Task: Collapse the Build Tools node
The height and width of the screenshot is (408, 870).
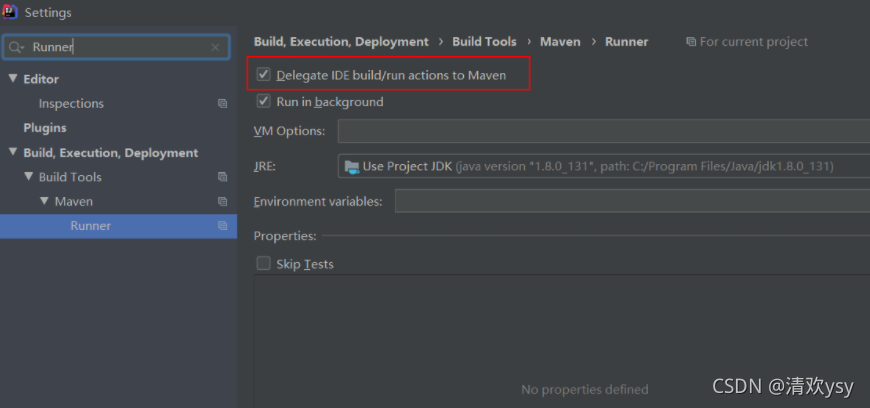Action: click(x=29, y=177)
